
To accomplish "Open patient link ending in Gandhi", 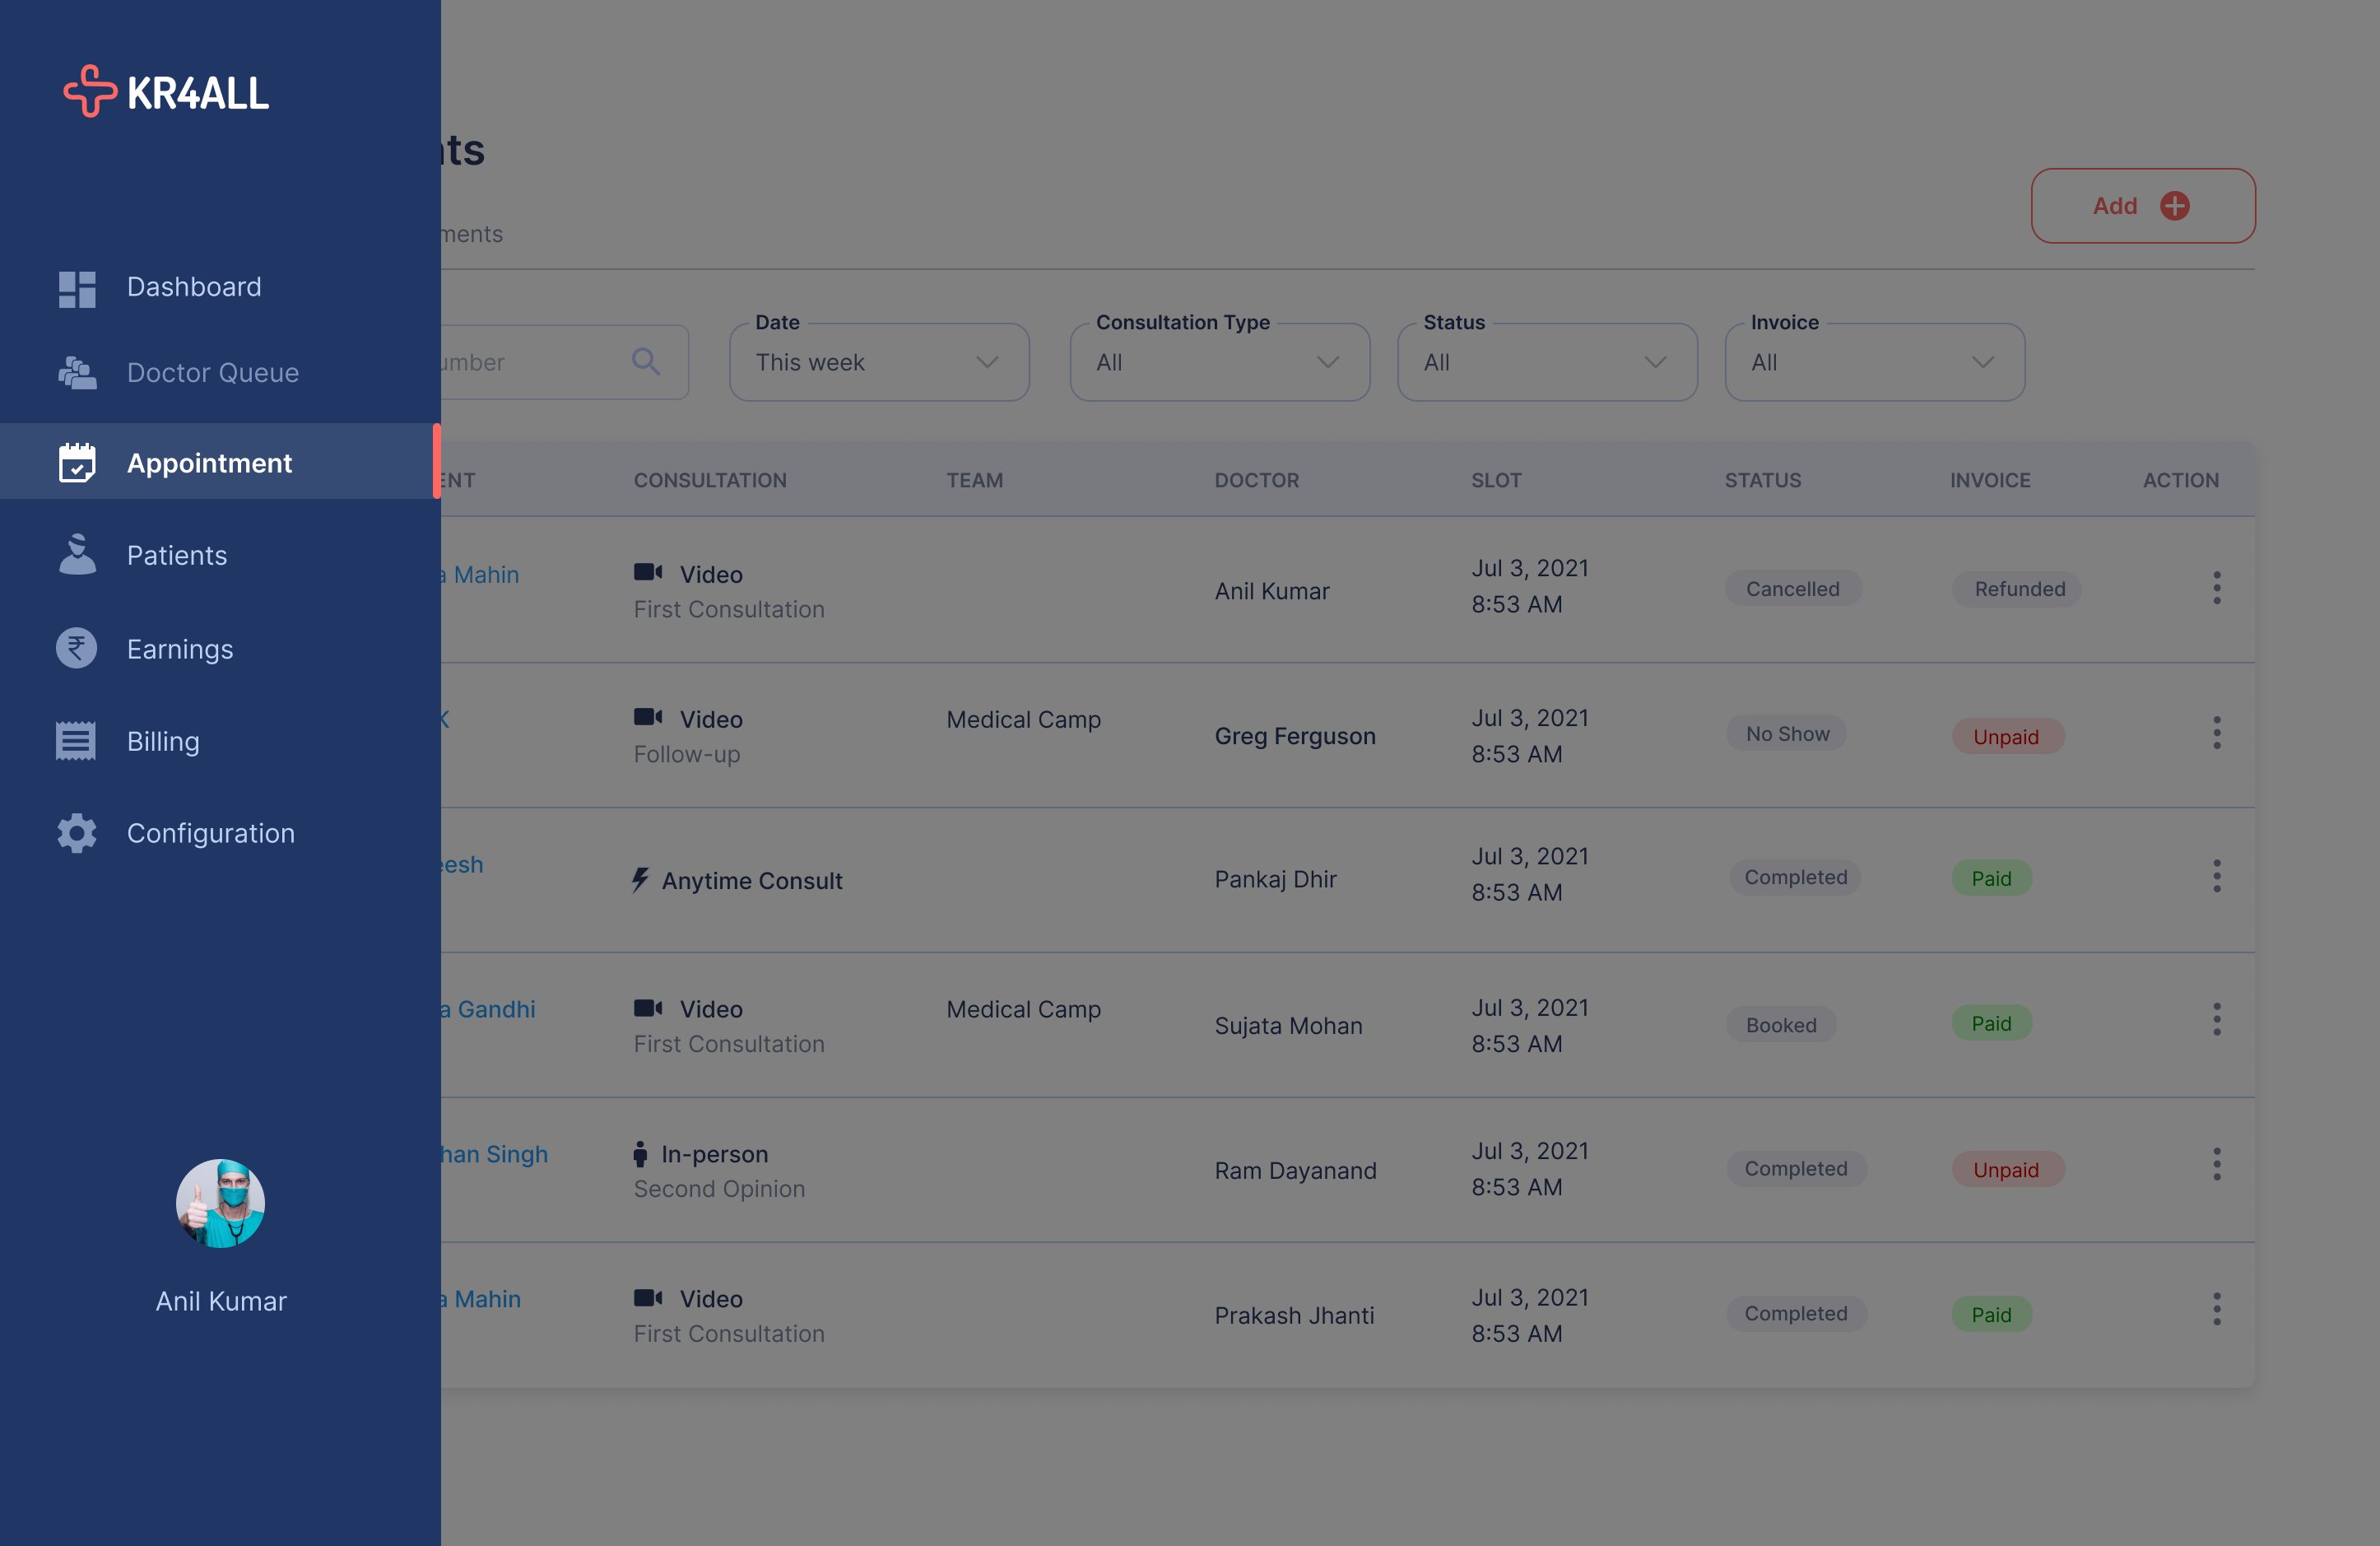I will coord(488,1009).
